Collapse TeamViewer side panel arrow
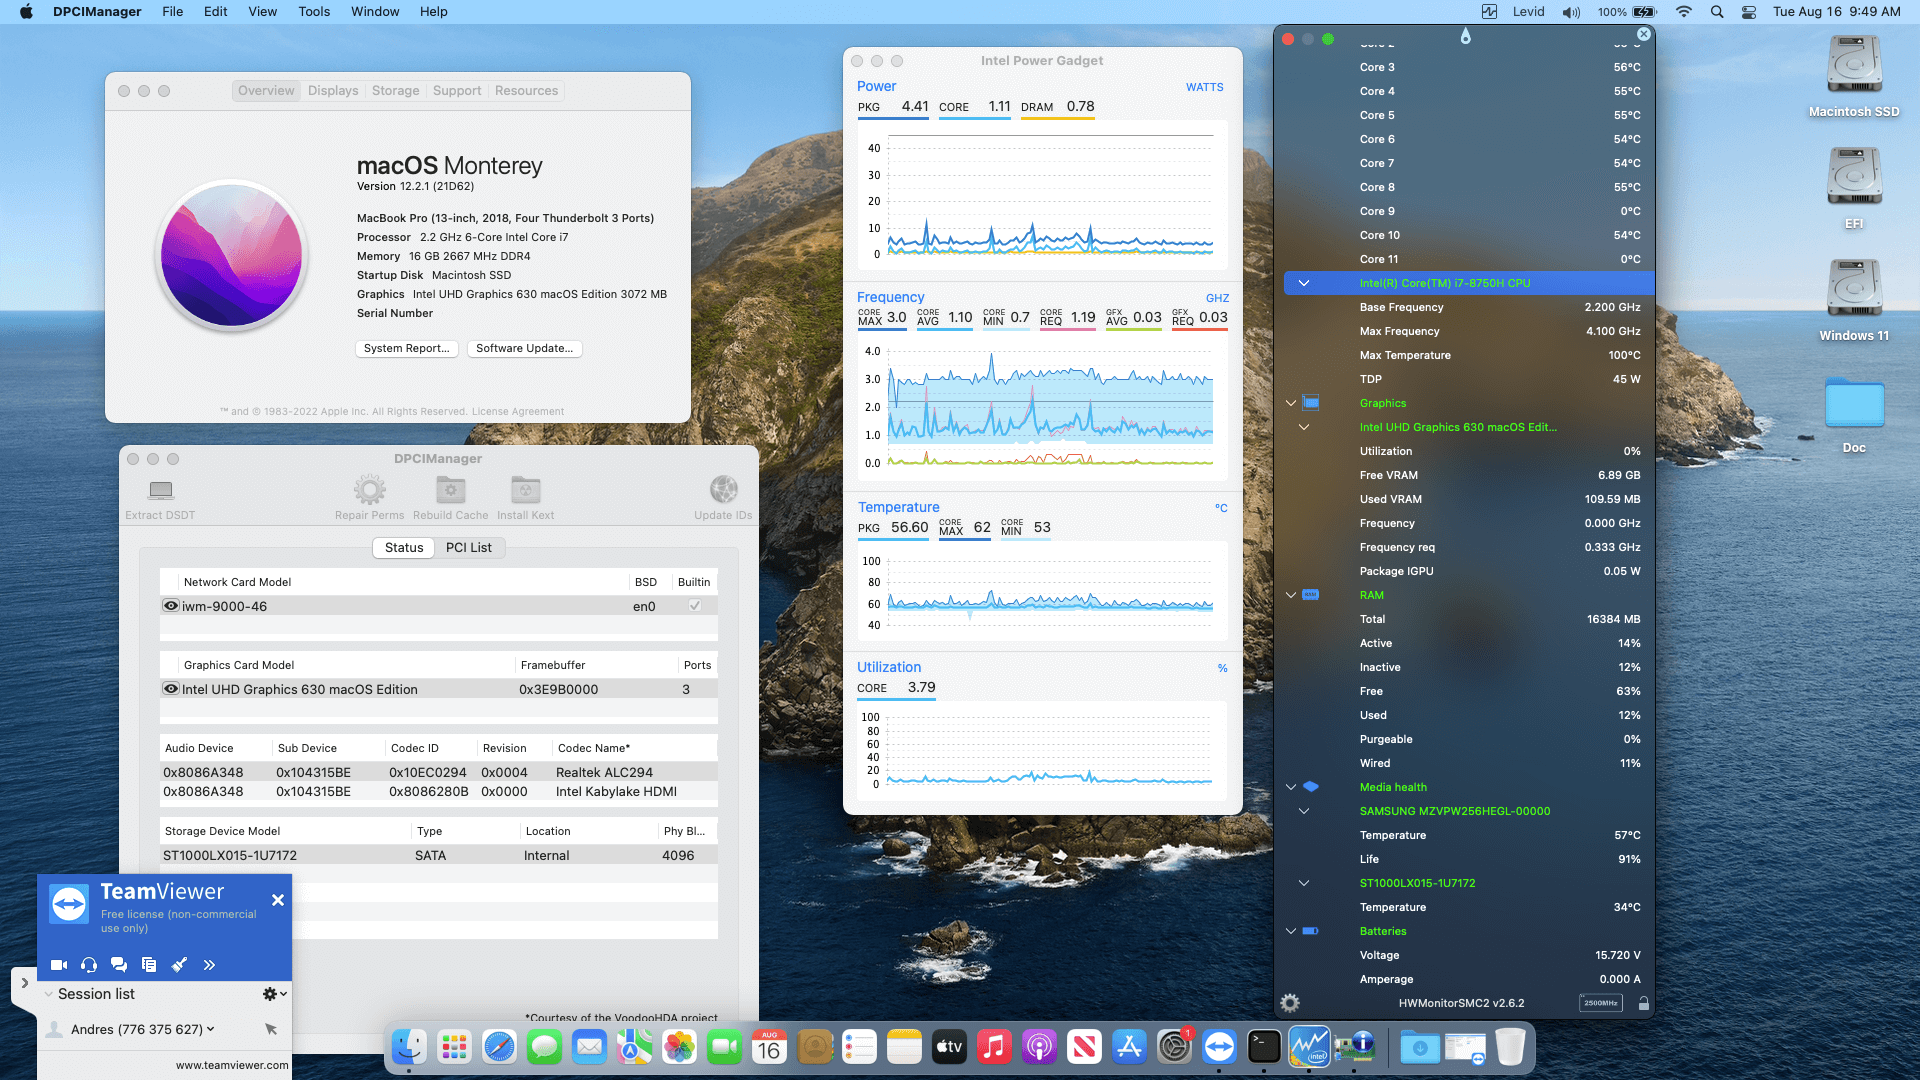The width and height of the screenshot is (1920, 1080). (24, 983)
